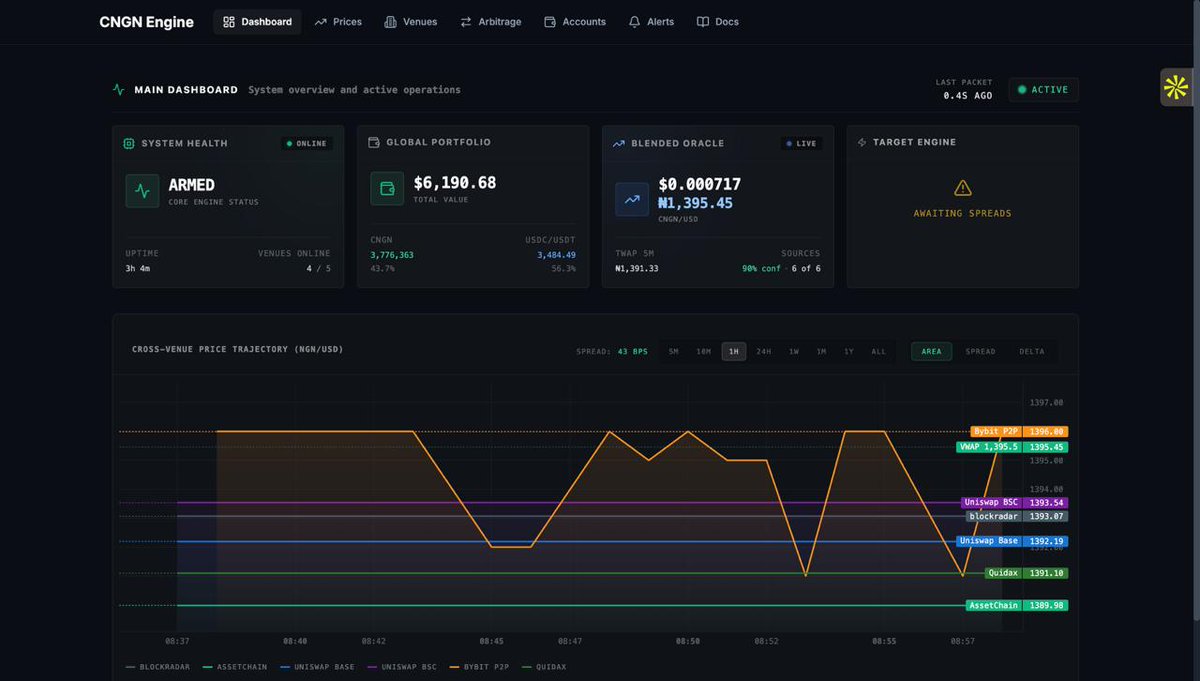Click the System Health chip icon
Viewport: 1200px width, 681px height.
tap(129, 144)
